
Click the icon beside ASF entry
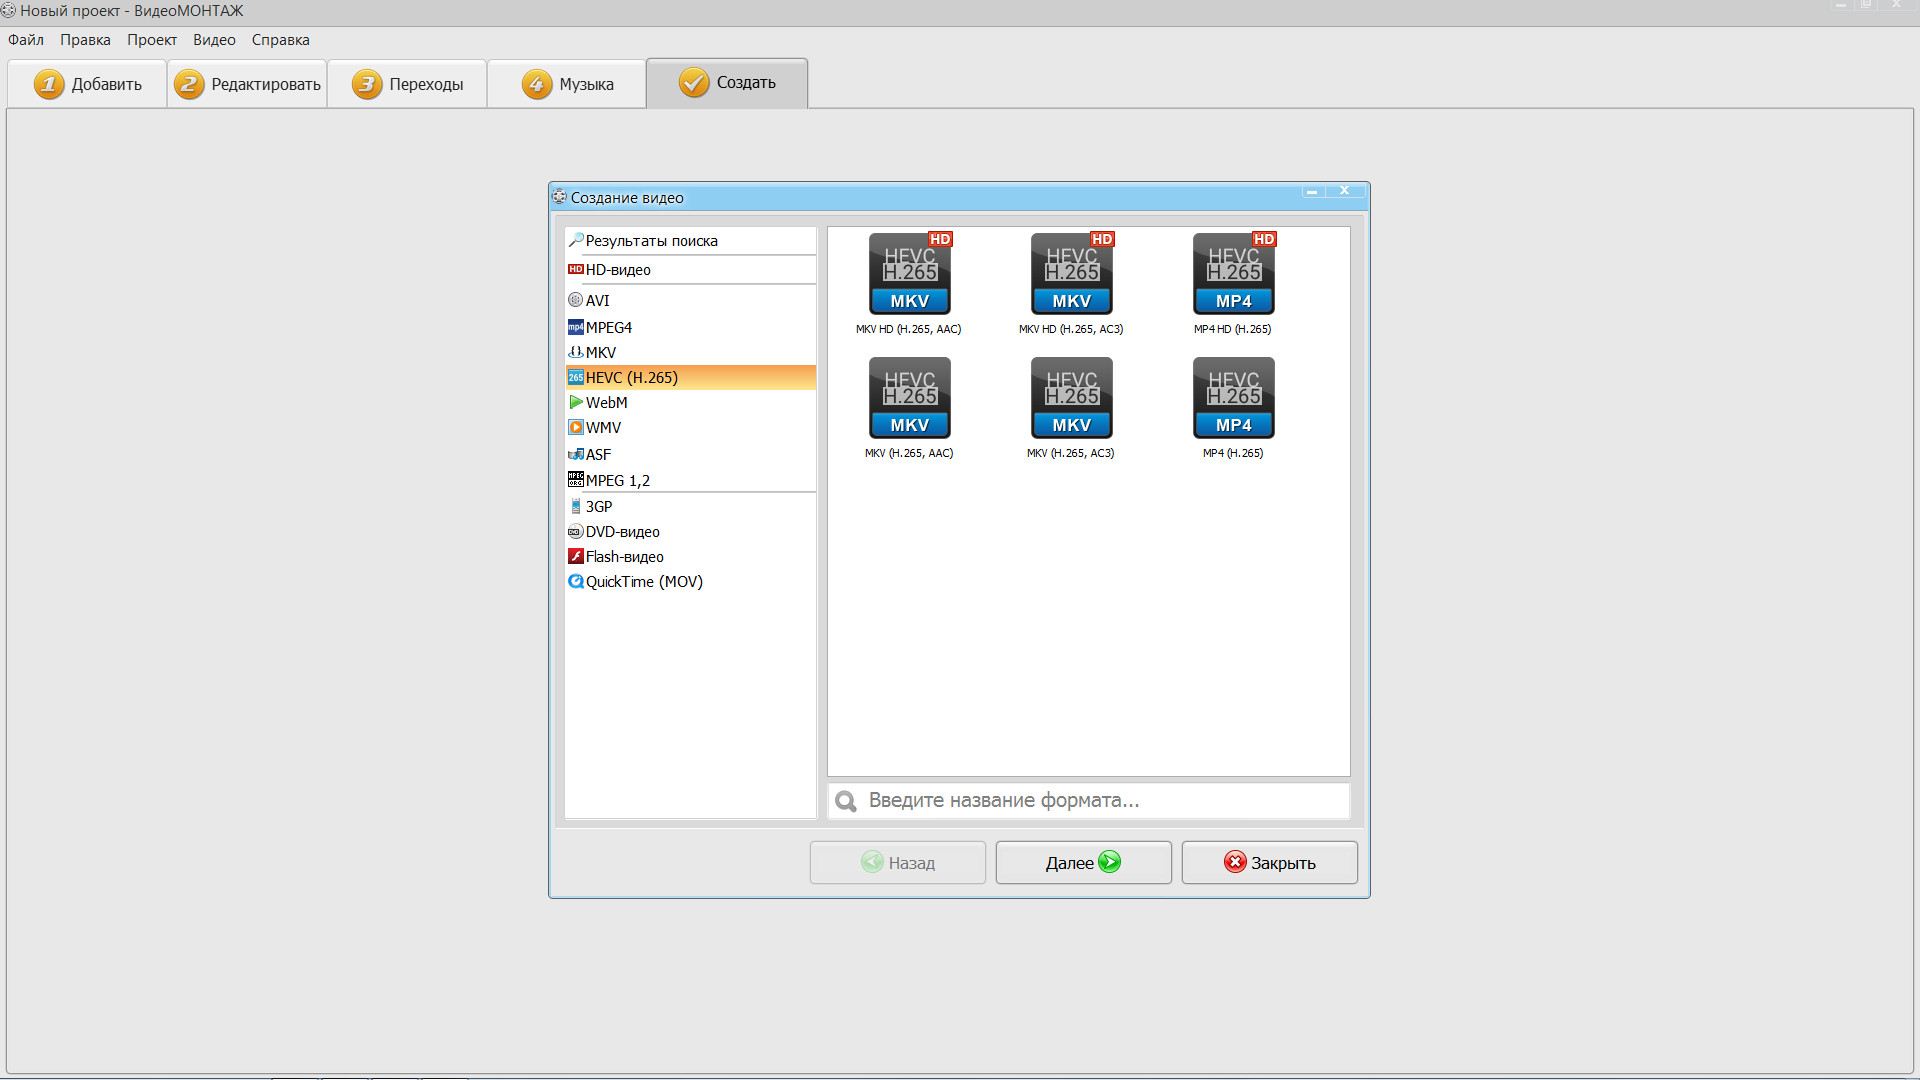pyautogui.click(x=576, y=454)
